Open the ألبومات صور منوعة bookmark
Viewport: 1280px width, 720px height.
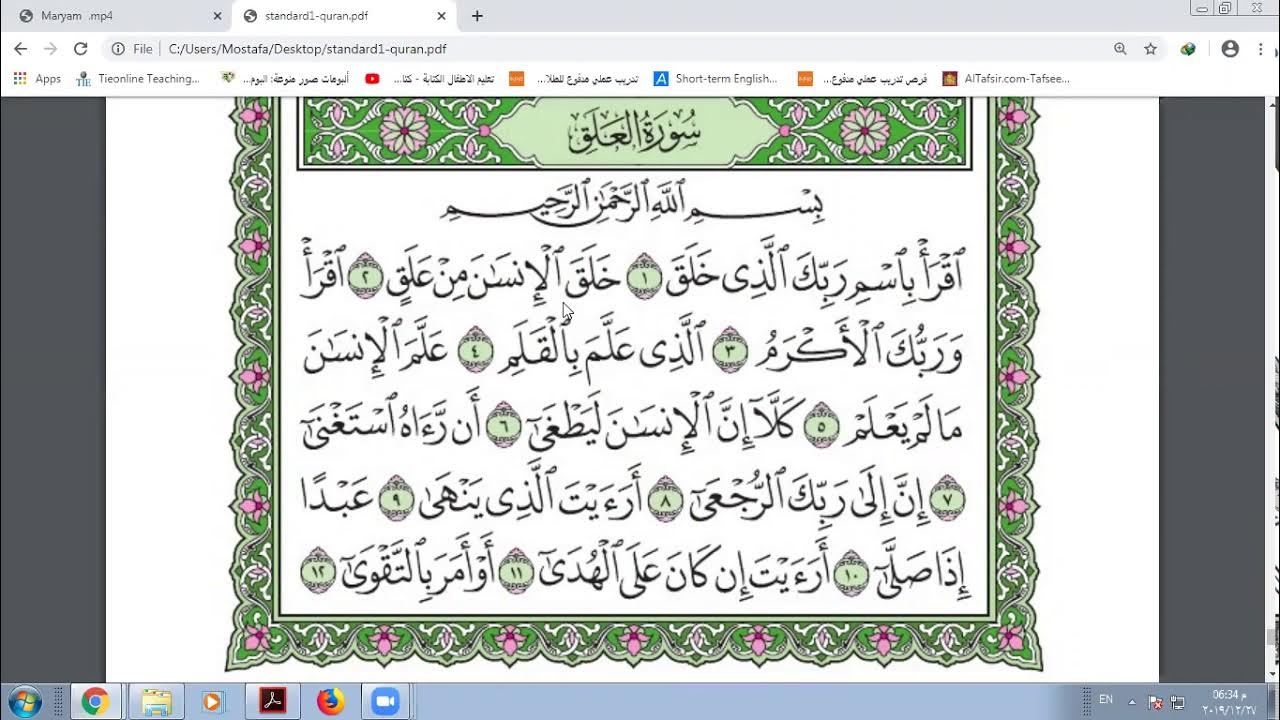(285, 78)
